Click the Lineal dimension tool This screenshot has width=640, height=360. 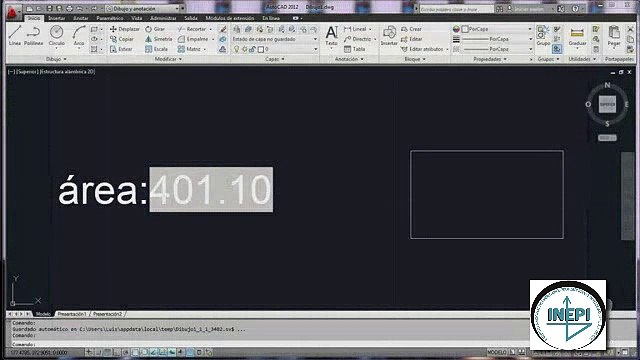(355, 29)
